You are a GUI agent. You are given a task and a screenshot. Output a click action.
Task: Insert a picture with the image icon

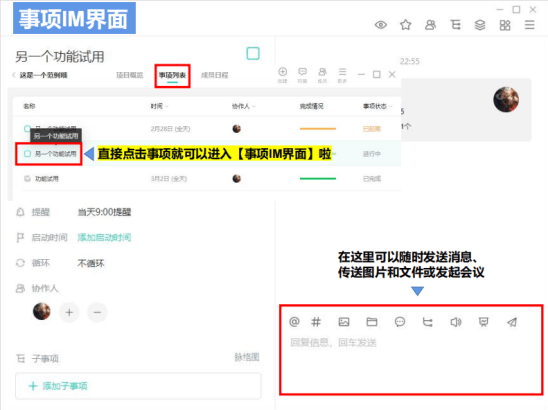tap(344, 322)
